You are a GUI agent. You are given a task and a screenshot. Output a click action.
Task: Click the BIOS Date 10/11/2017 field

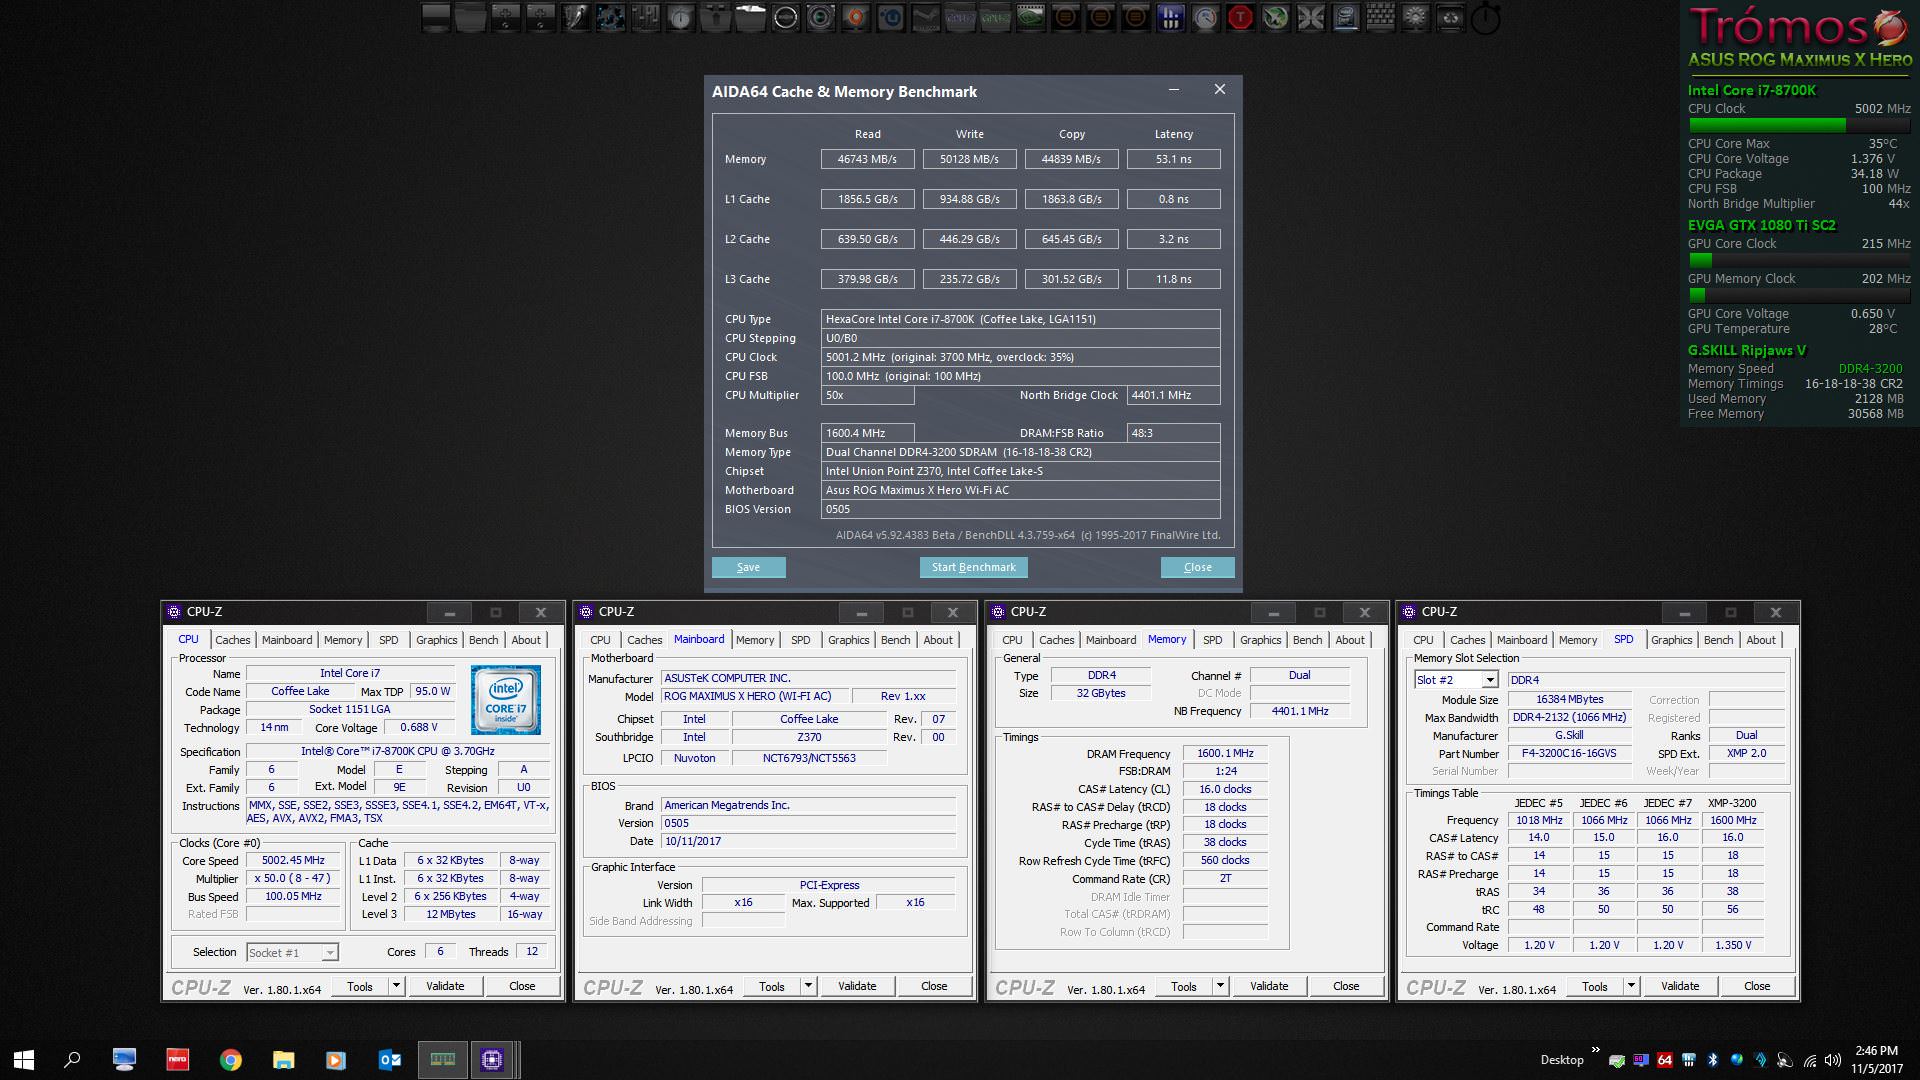pos(808,841)
